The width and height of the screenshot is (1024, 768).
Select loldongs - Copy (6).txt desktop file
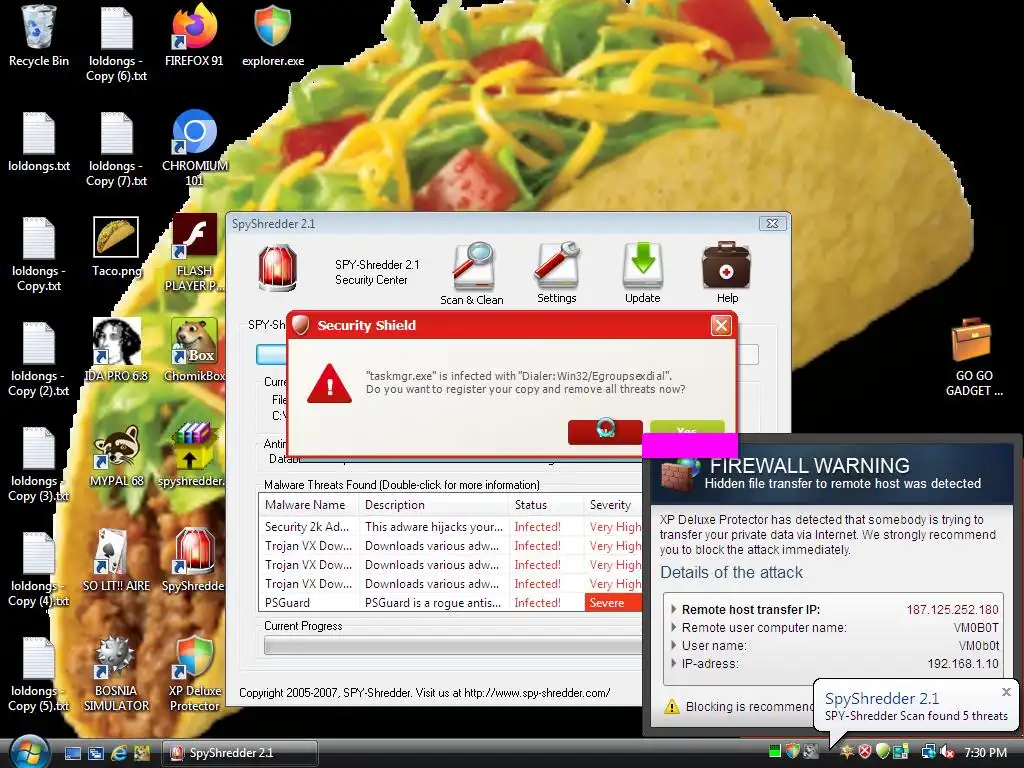[116, 43]
